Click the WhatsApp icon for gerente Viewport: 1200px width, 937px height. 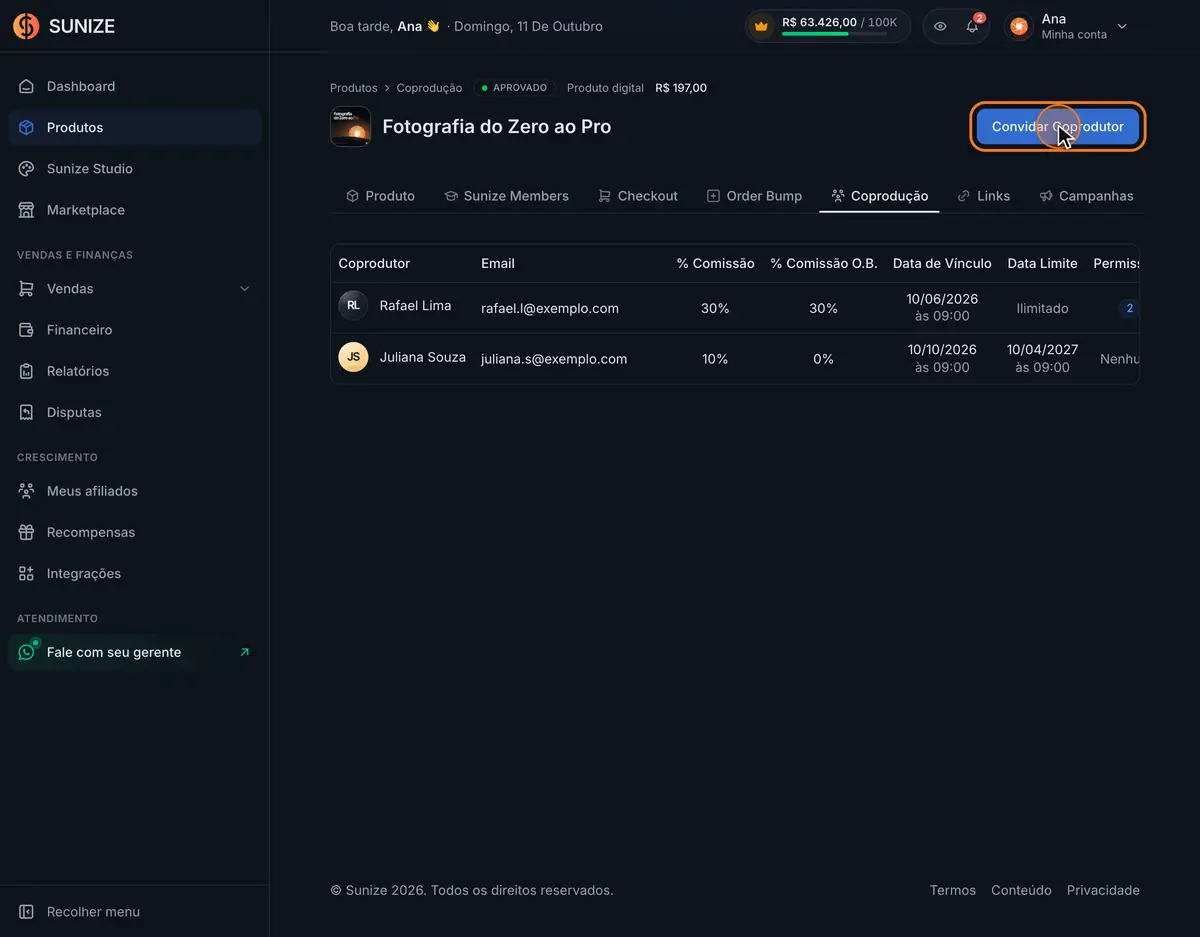[27, 652]
